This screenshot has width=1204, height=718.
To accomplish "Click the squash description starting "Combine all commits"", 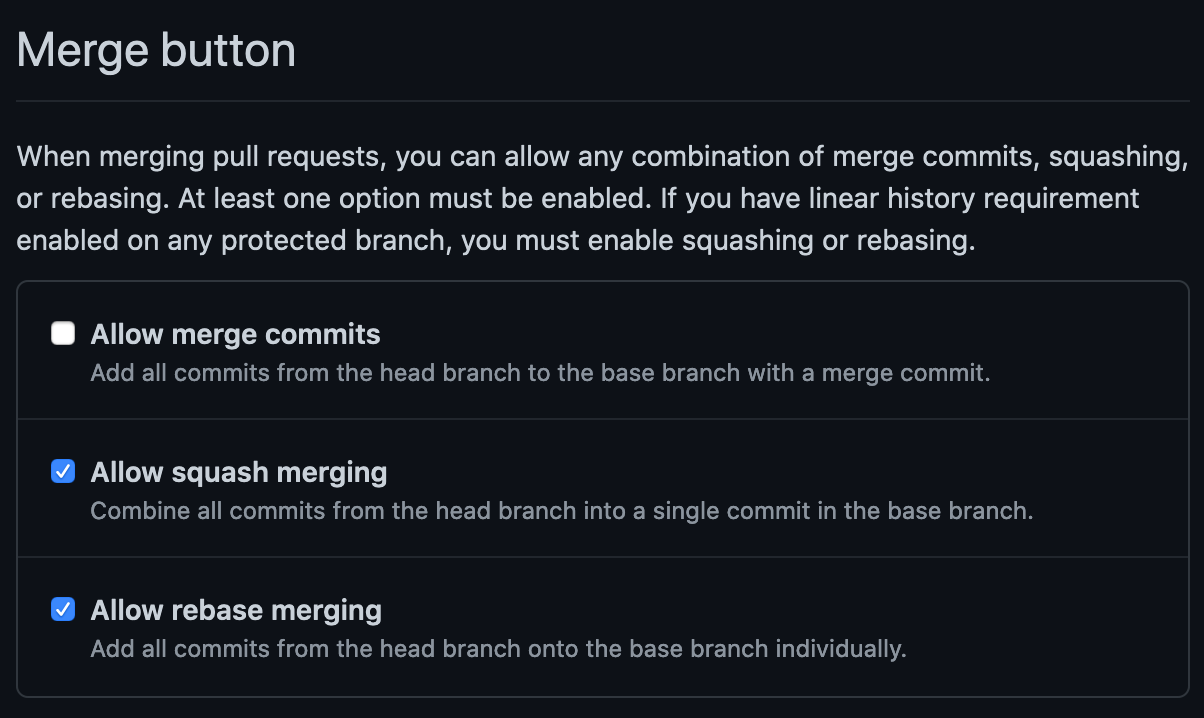I will coord(561,512).
